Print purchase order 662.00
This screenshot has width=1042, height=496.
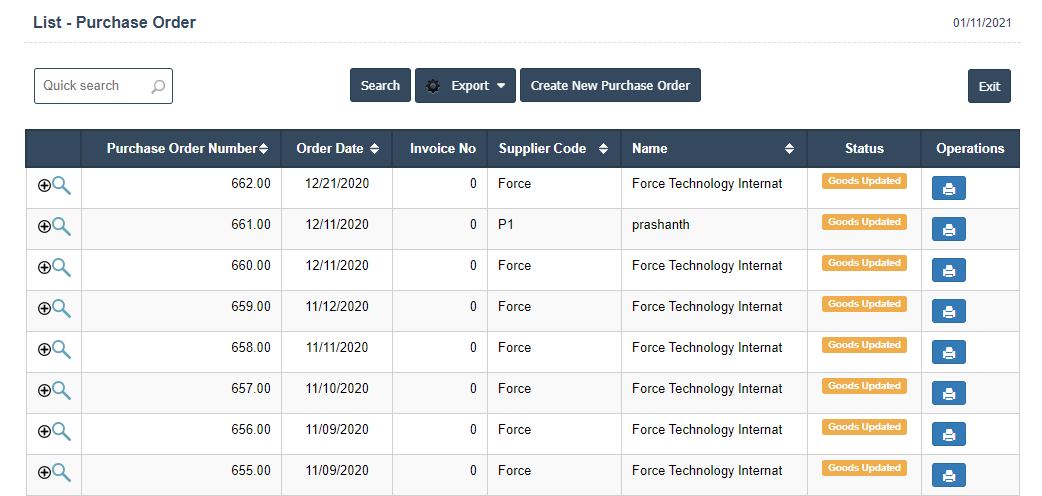pos(948,189)
